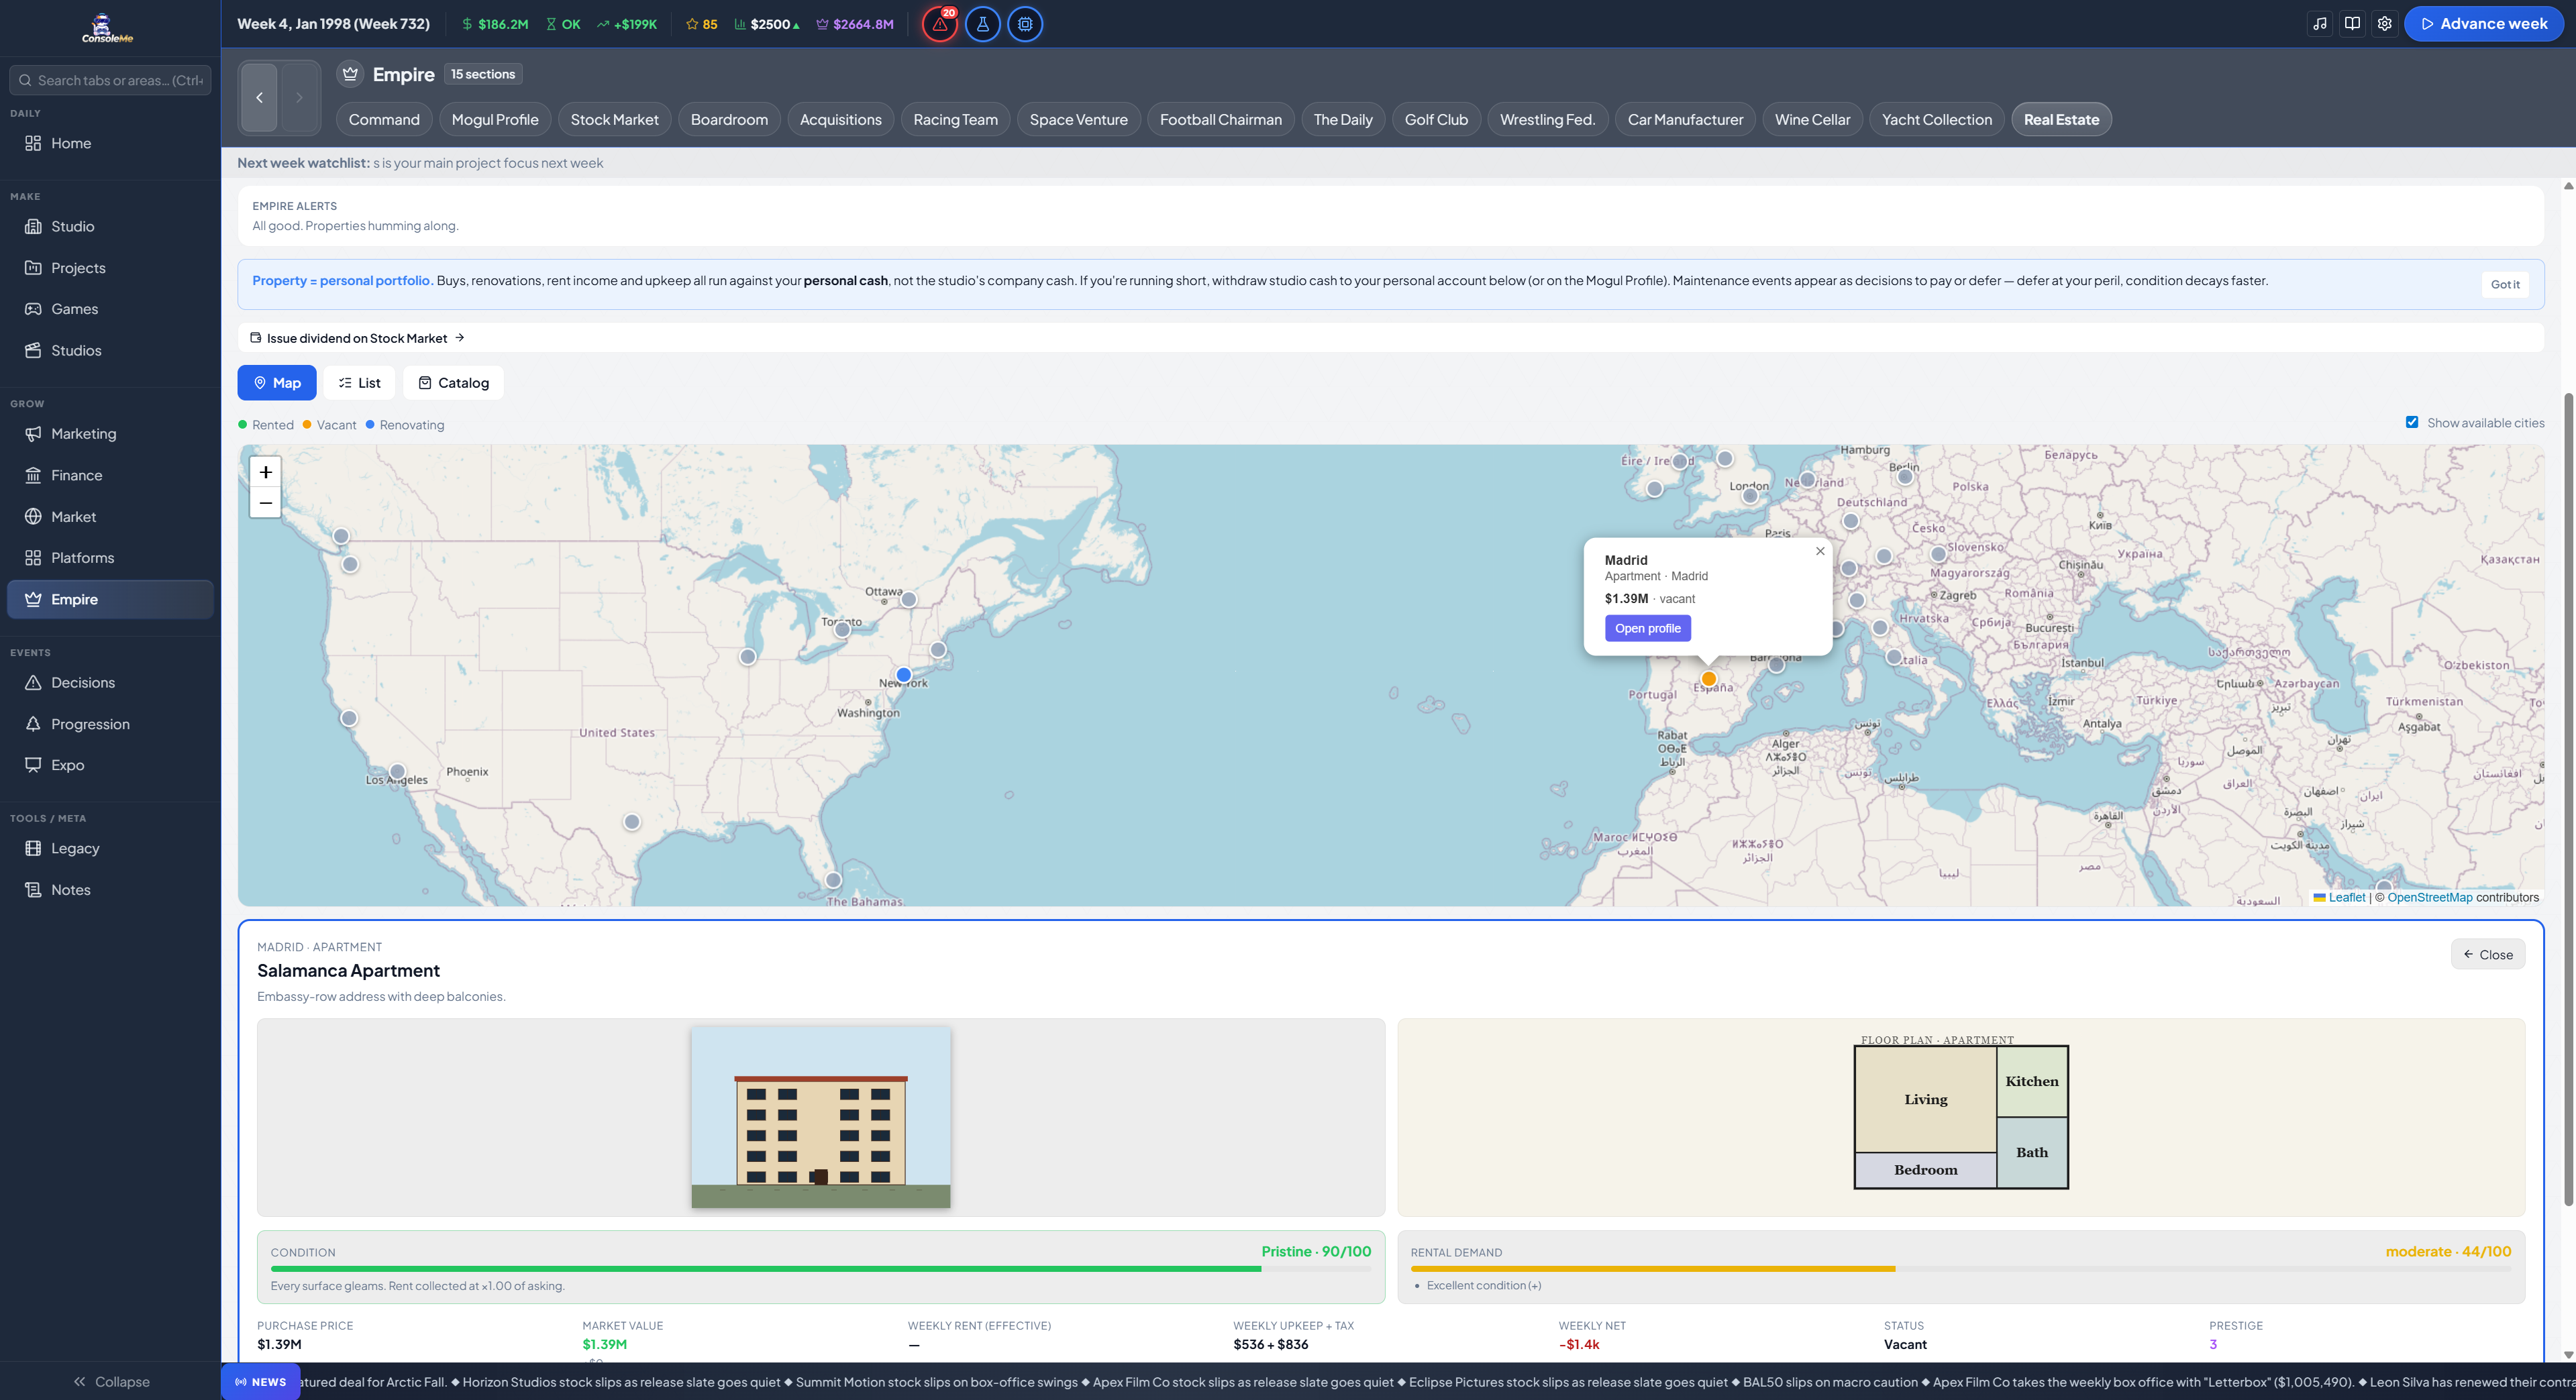This screenshot has height=1400, width=2576.
Task: Open the Yacht Collection tab
Action: click(1936, 120)
